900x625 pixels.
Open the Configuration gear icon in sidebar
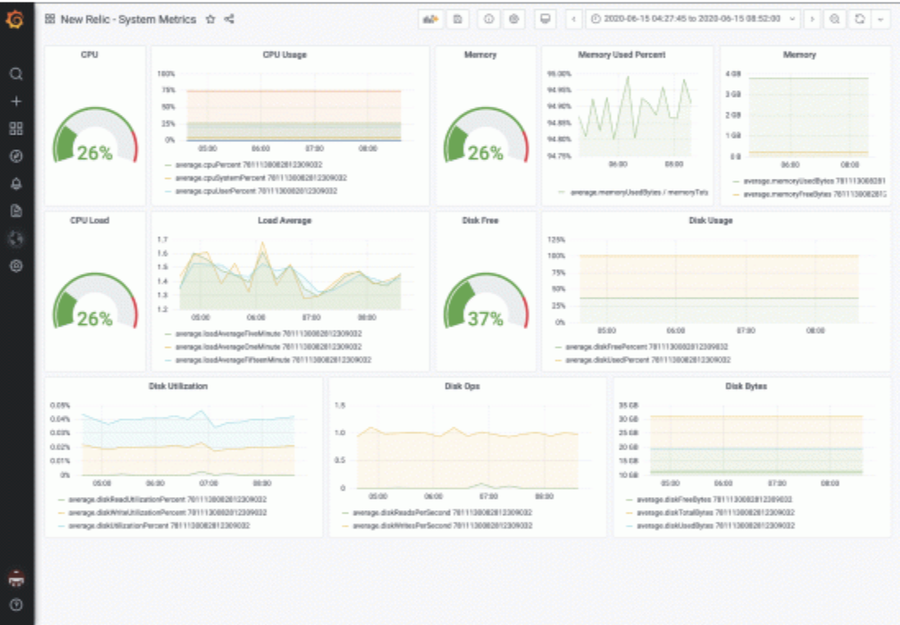pos(16,266)
